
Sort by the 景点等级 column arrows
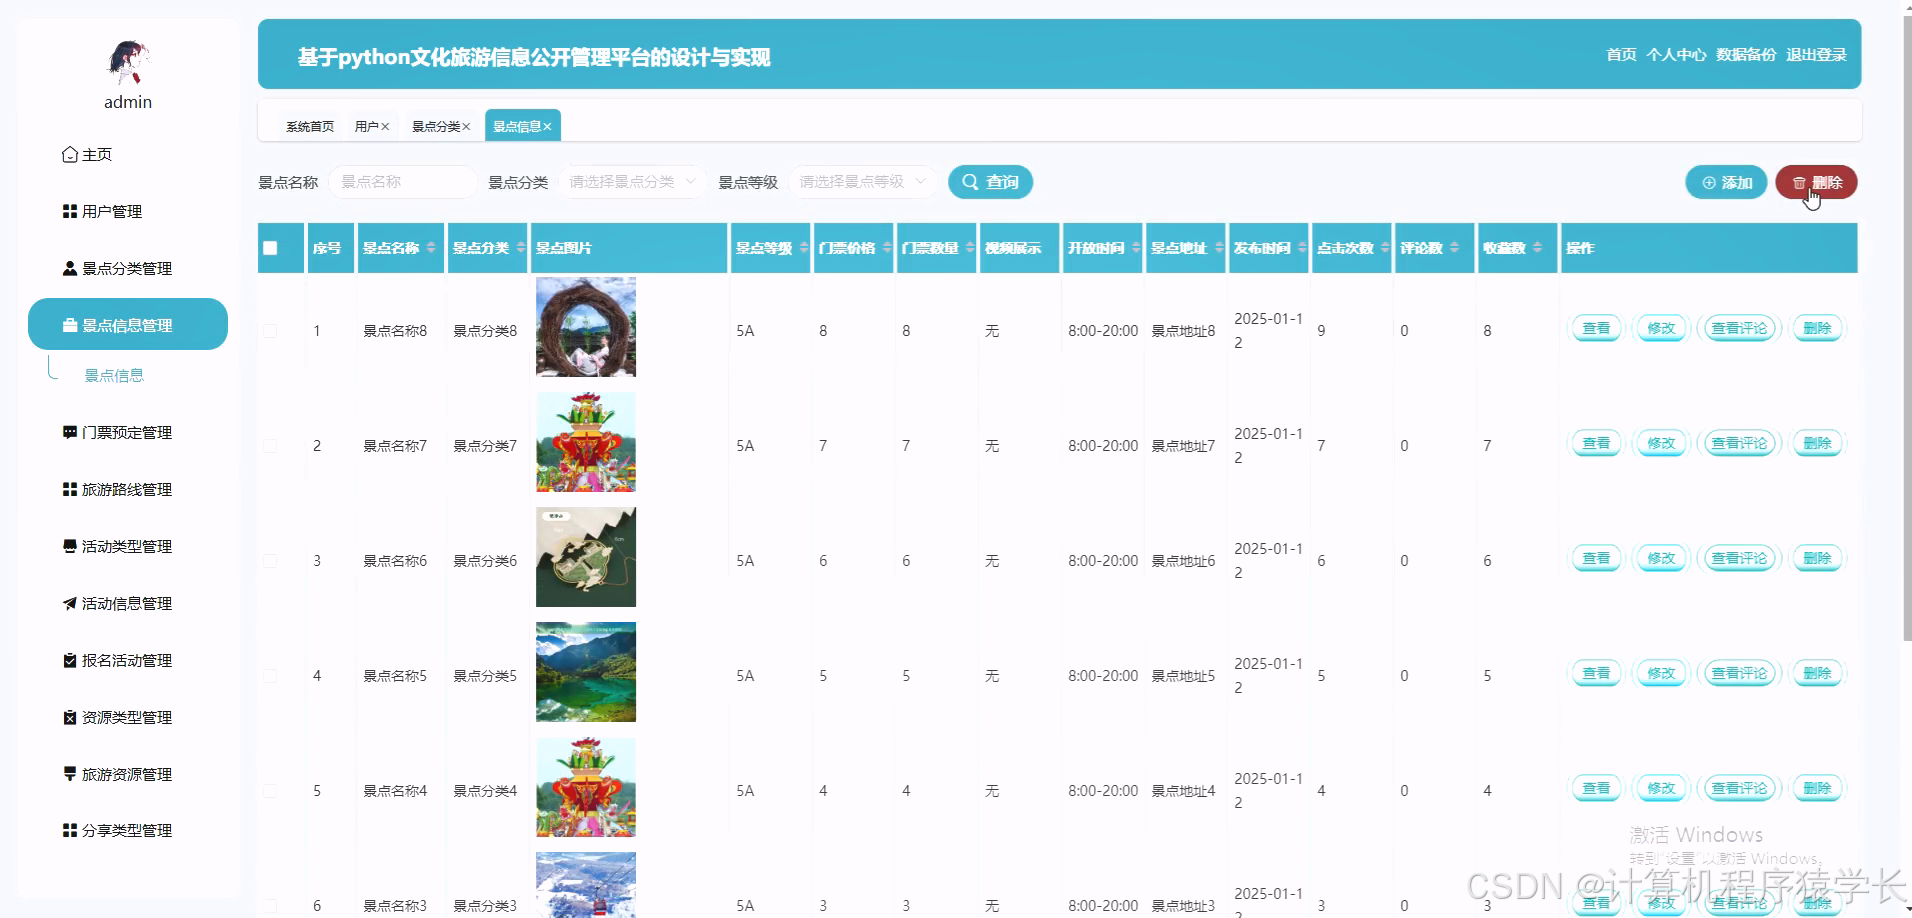pos(804,247)
